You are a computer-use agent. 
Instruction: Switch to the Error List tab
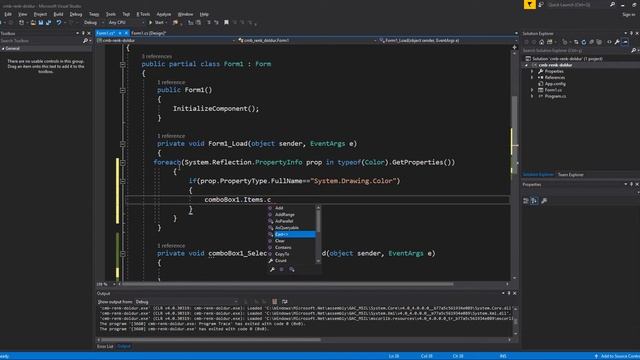click(105, 347)
